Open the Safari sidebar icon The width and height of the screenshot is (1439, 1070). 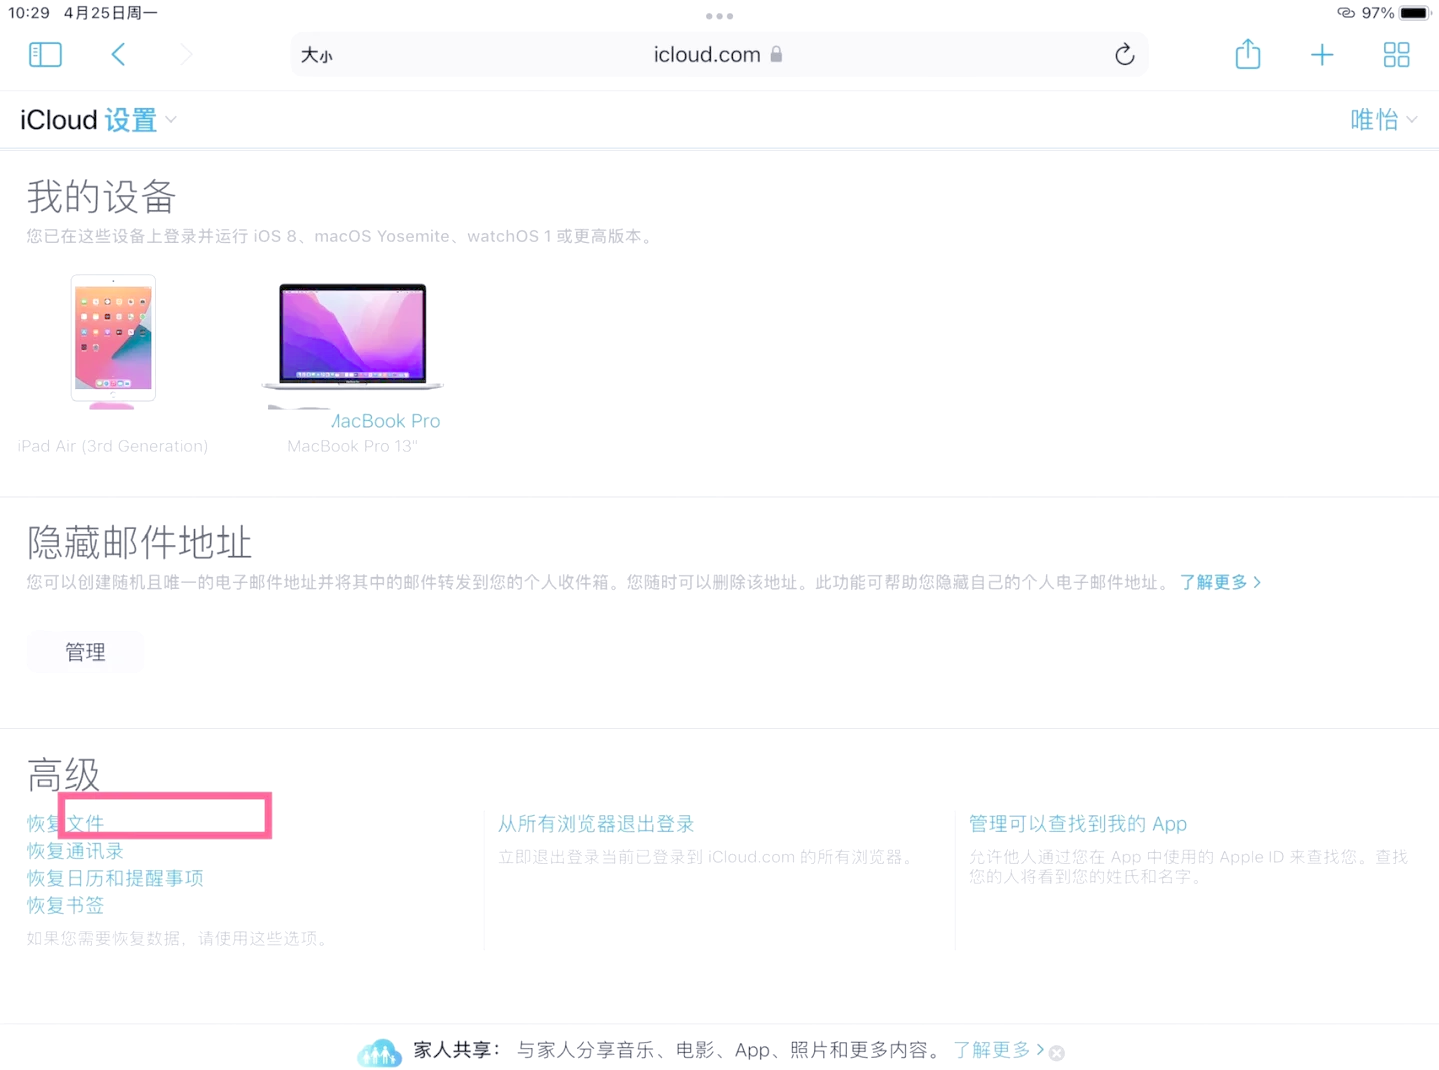[45, 54]
